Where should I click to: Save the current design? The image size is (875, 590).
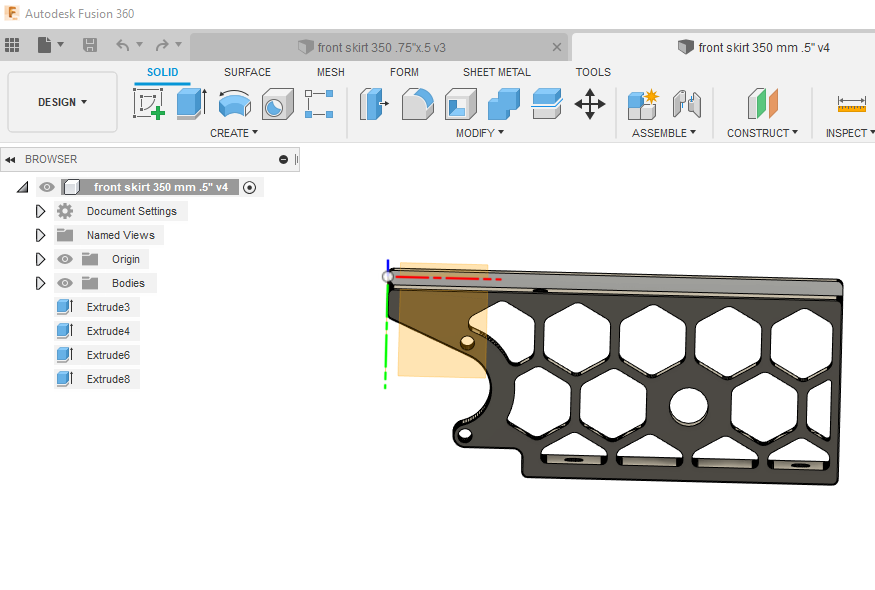[x=90, y=45]
